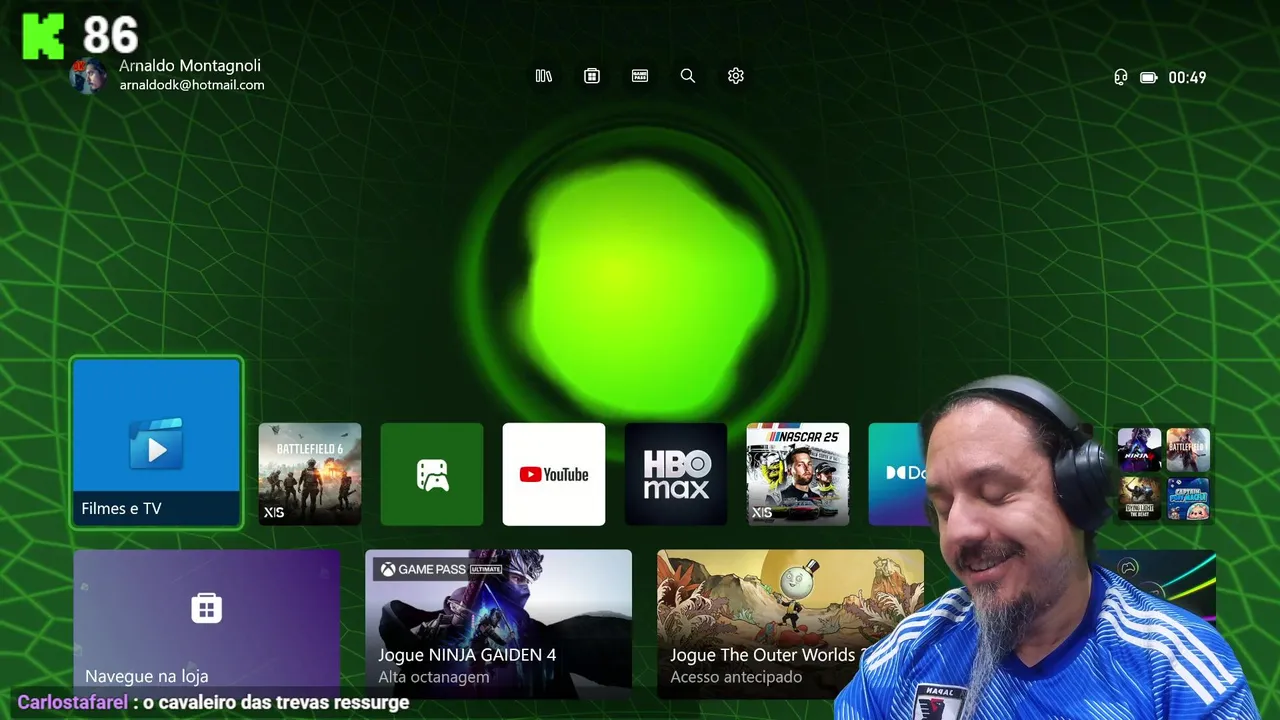Click the headset status icon
The width and height of the screenshot is (1280, 720).
(1121, 77)
